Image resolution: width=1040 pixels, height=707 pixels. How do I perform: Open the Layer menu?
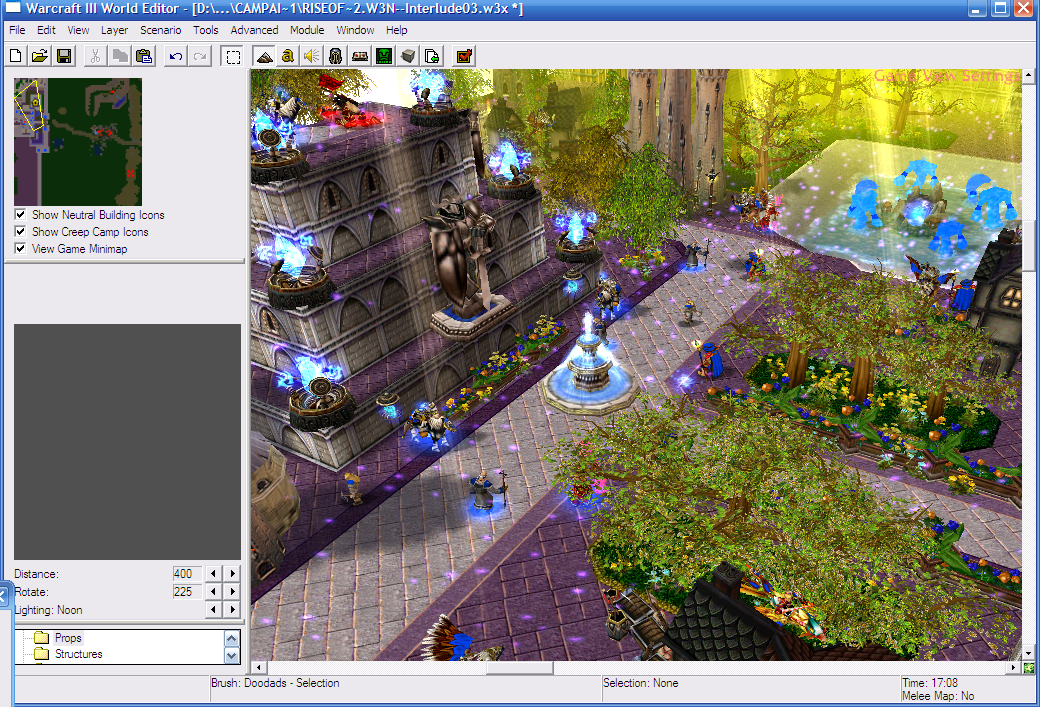tap(115, 30)
